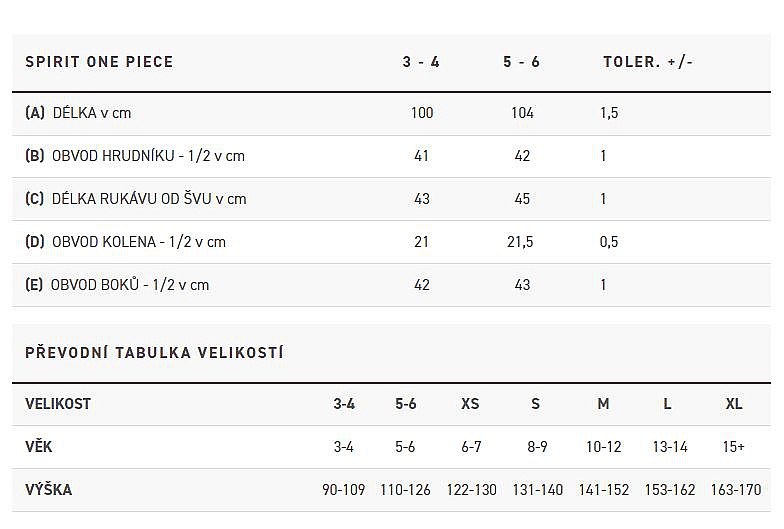Click the DÉLKA RUKÁVU OD ŠVU row label

(x=135, y=199)
